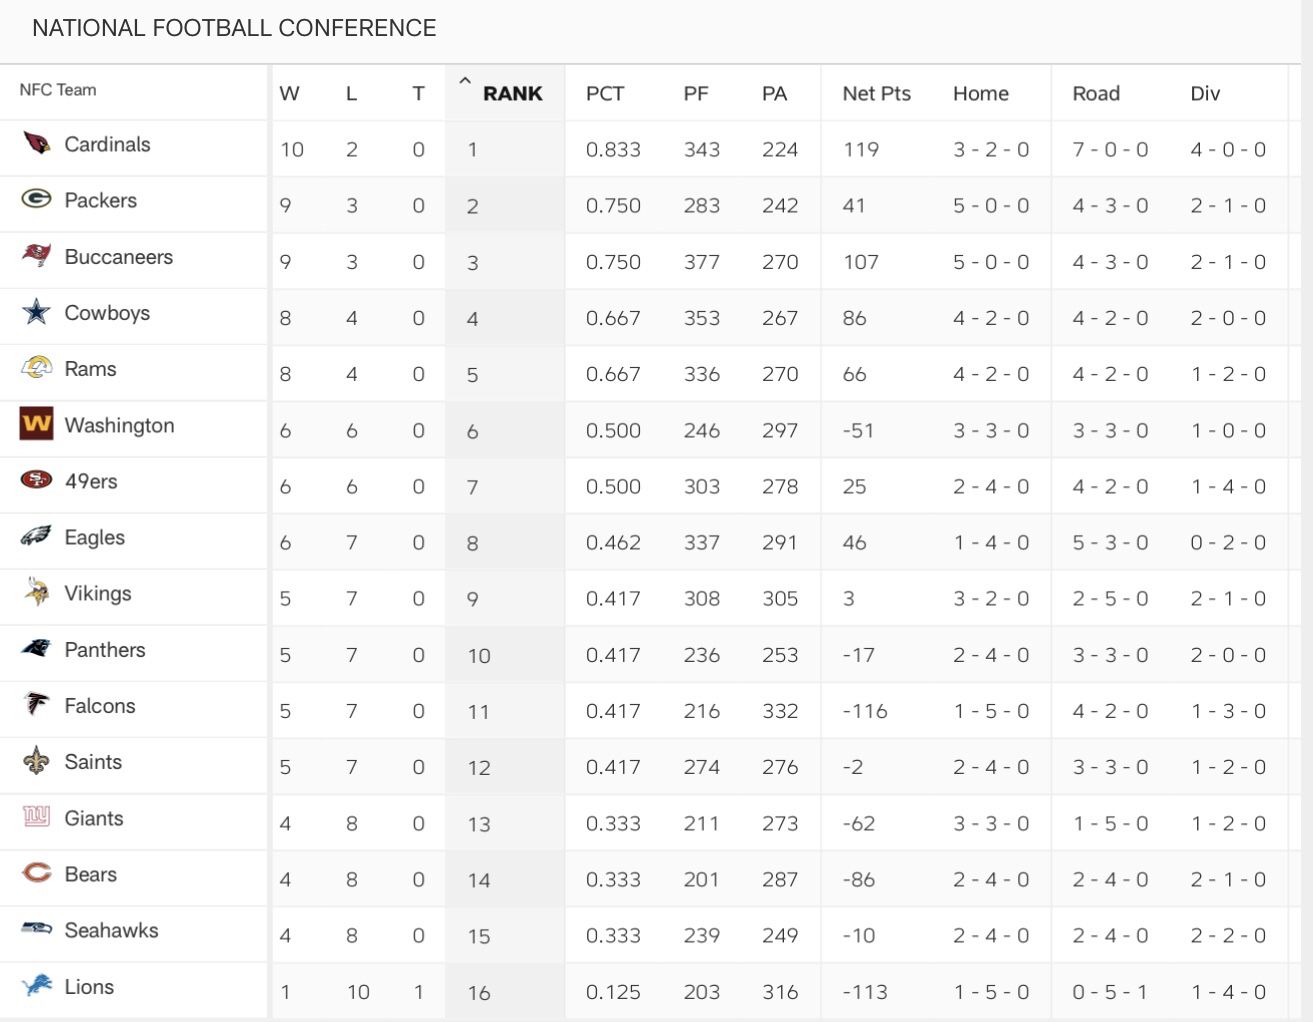Sort by the Div column header
The height and width of the screenshot is (1022, 1313).
(1205, 94)
